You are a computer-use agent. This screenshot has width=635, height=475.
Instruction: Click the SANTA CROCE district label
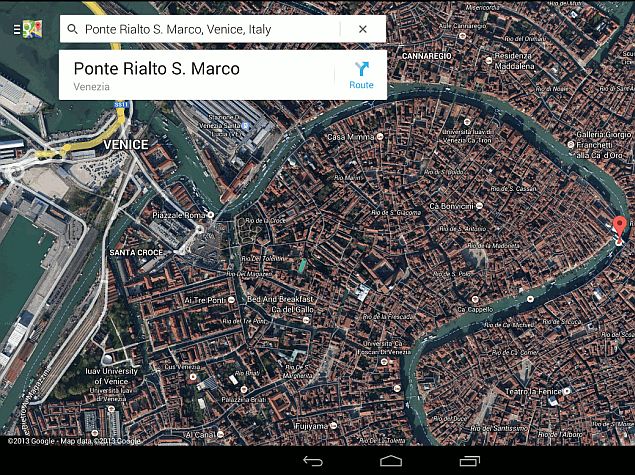pos(137,253)
